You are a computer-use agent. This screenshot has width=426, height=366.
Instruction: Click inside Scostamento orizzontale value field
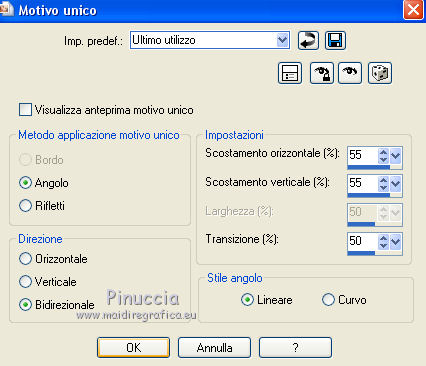(x=363, y=155)
